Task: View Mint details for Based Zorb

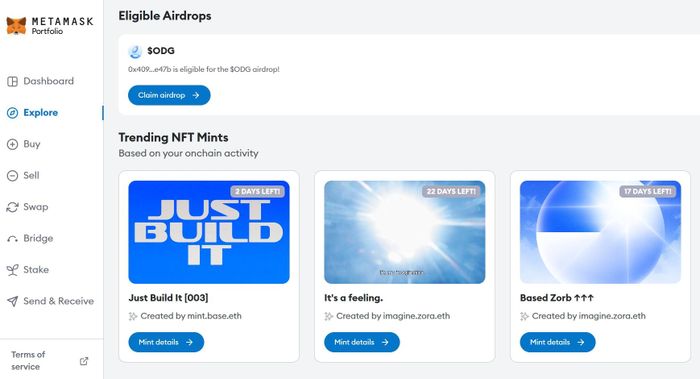Action: (x=558, y=342)
